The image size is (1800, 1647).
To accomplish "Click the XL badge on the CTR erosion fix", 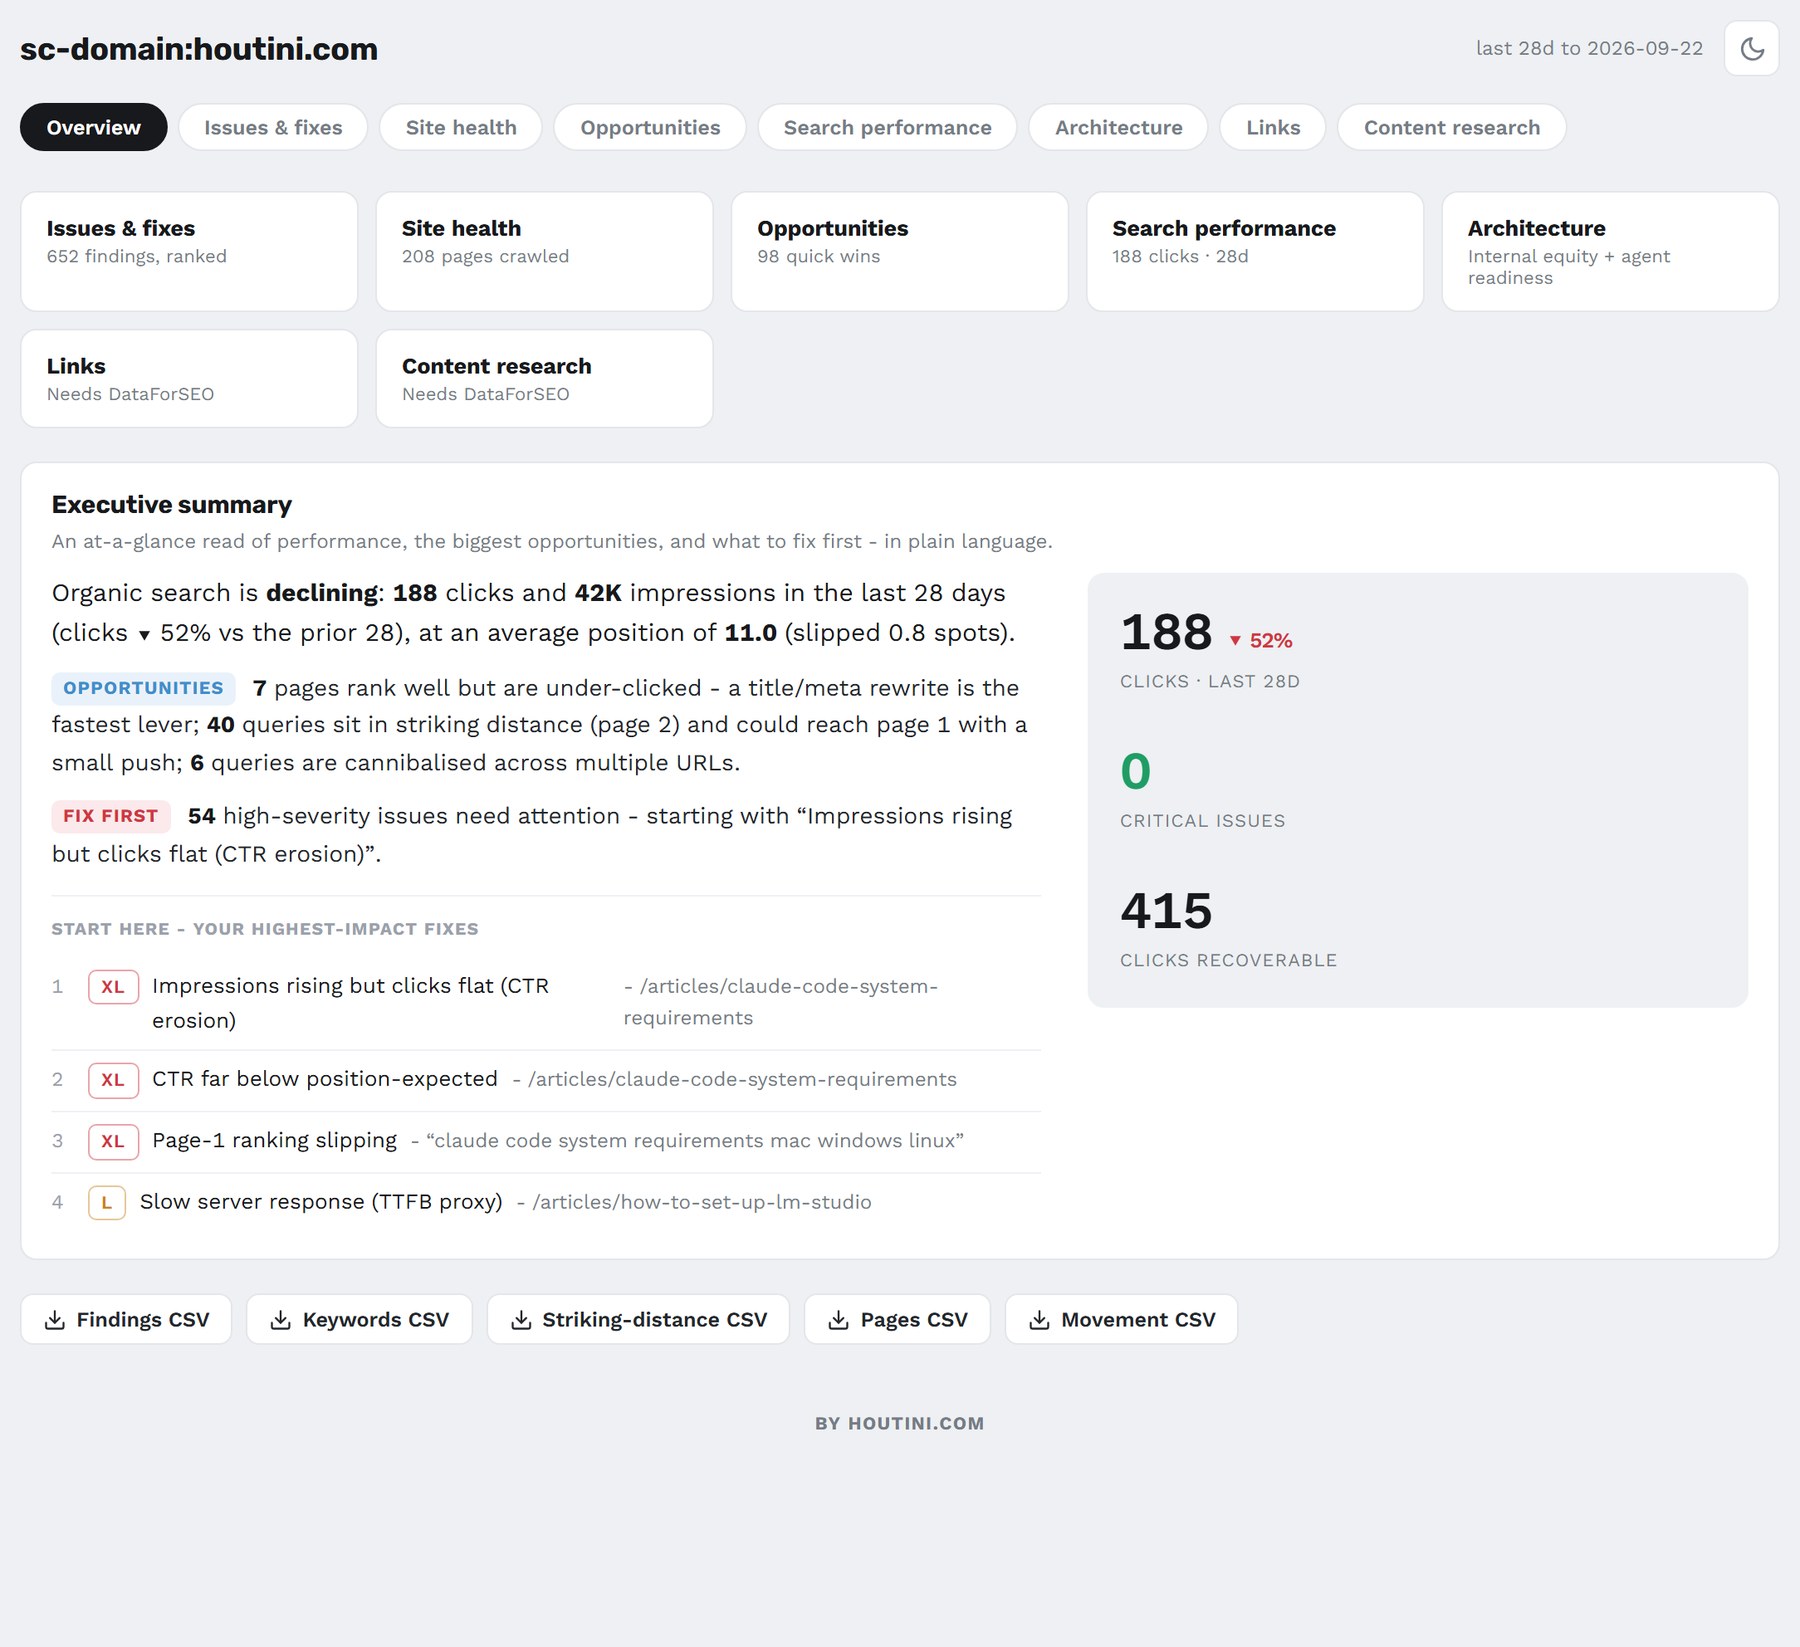I will point(113,987).
